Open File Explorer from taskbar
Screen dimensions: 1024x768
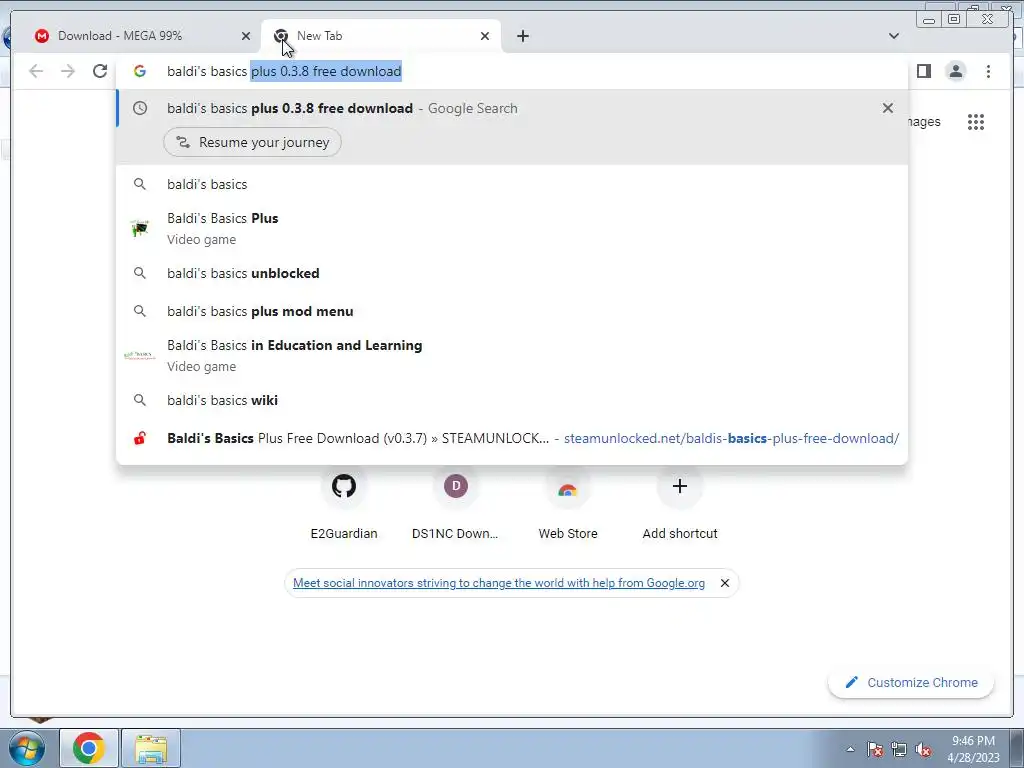pyautogui.click(x=151, y=748)
